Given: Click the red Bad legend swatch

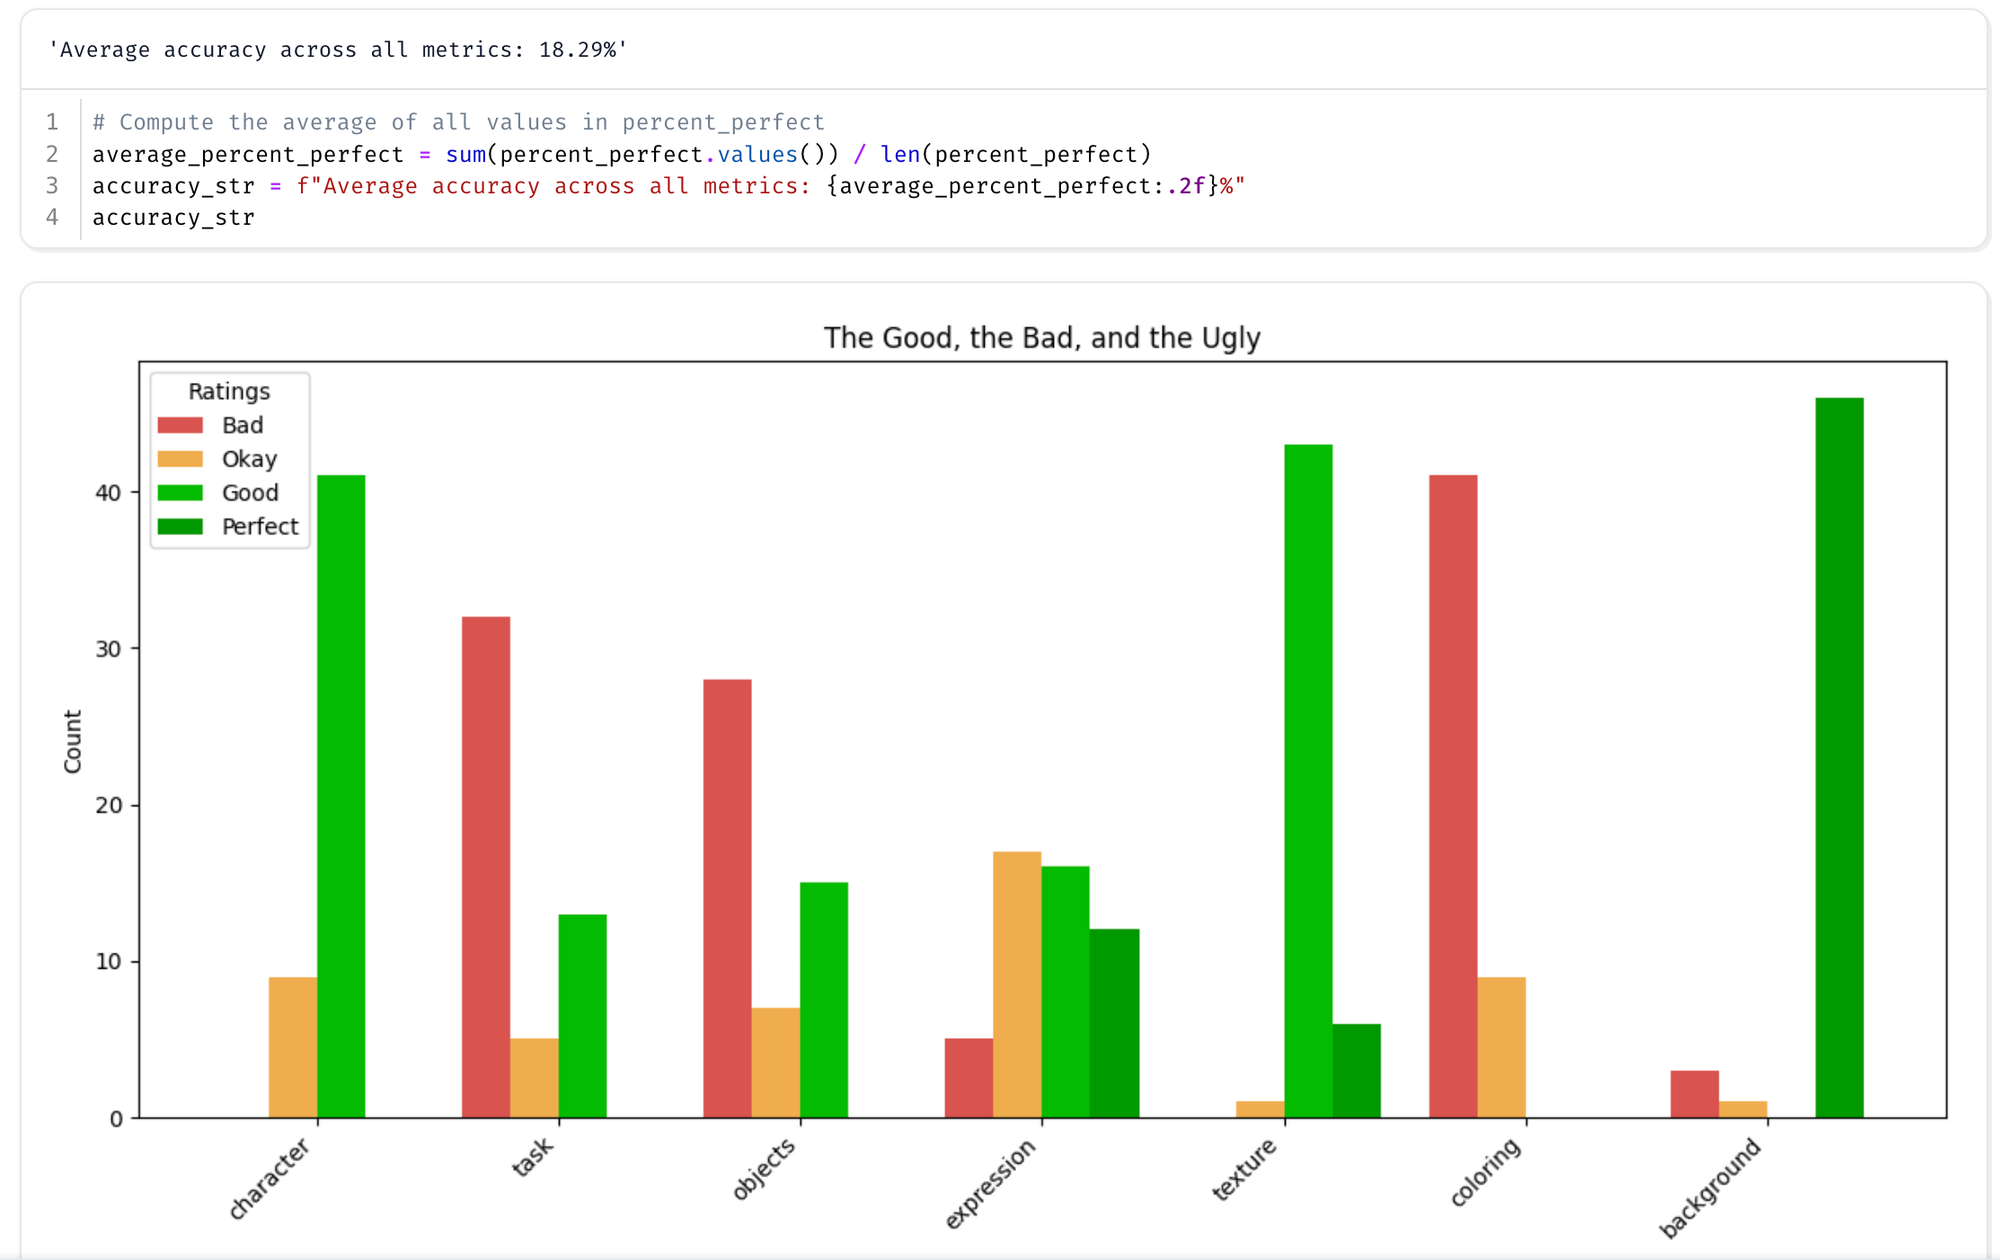Looking at the screenshot, I should tap(180, 425).
